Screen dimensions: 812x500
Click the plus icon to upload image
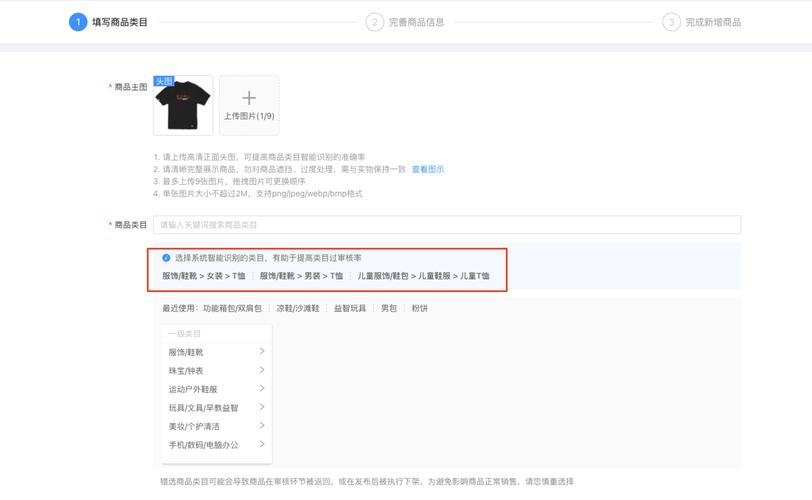(x=249, y=98)
